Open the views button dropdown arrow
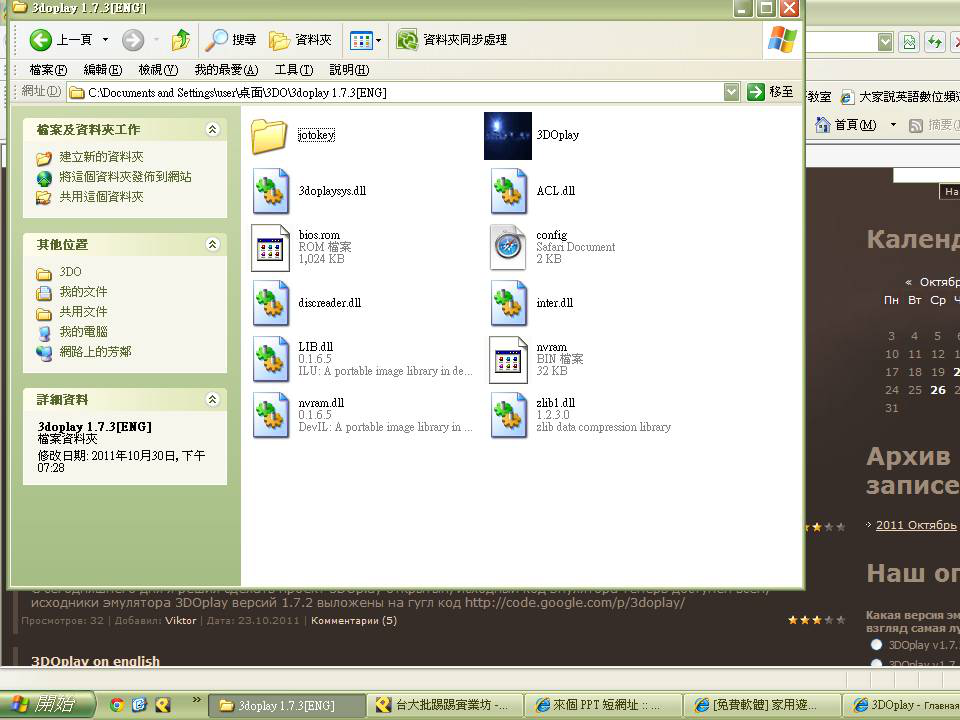 pos(378,40)
